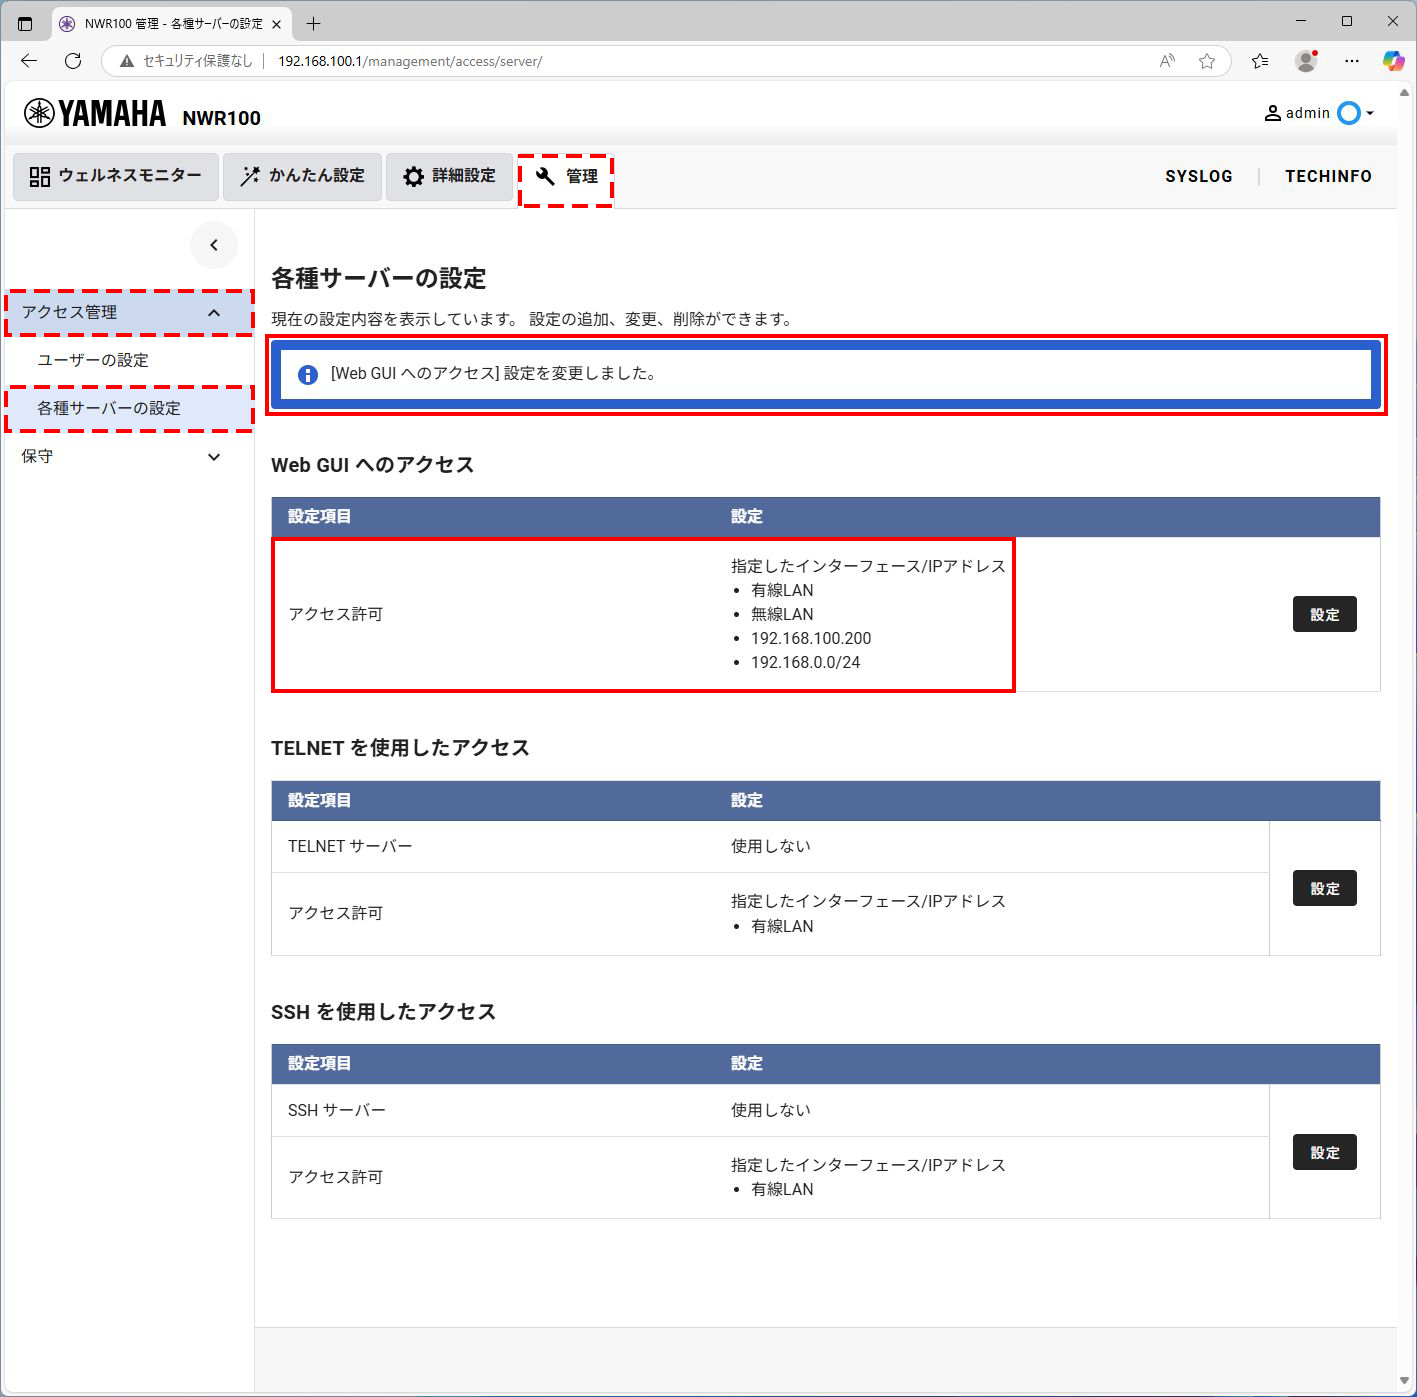The image size is (1417, 1397).
Task: Collapse the アクセス管理 section
Action: point(213,312)
